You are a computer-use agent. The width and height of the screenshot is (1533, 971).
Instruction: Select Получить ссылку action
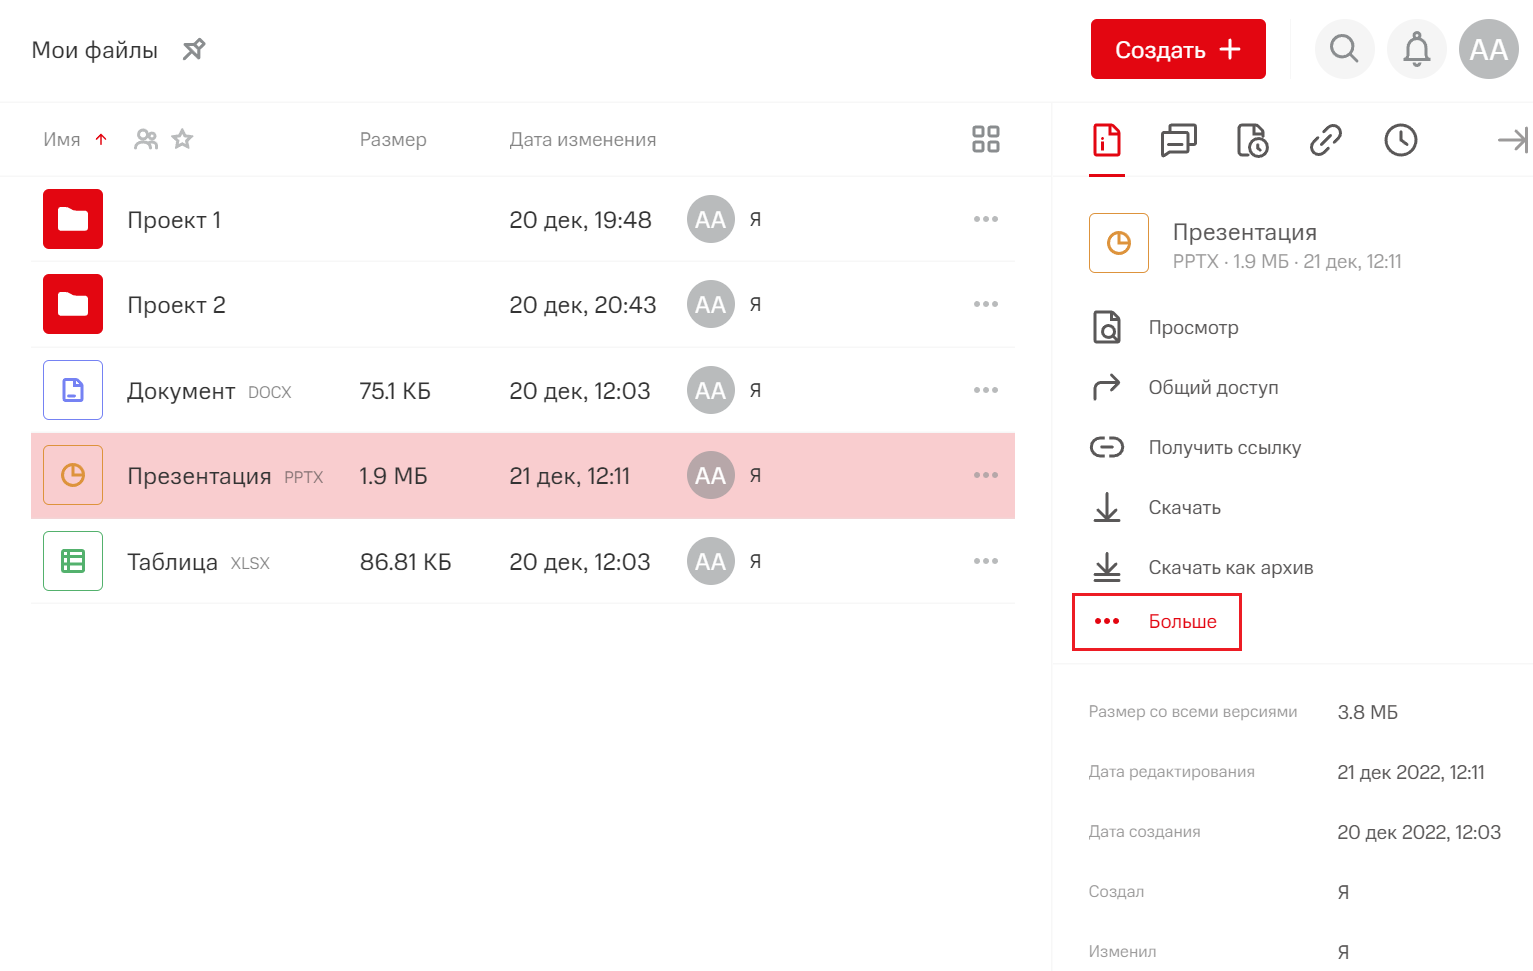pos(1224,448)
